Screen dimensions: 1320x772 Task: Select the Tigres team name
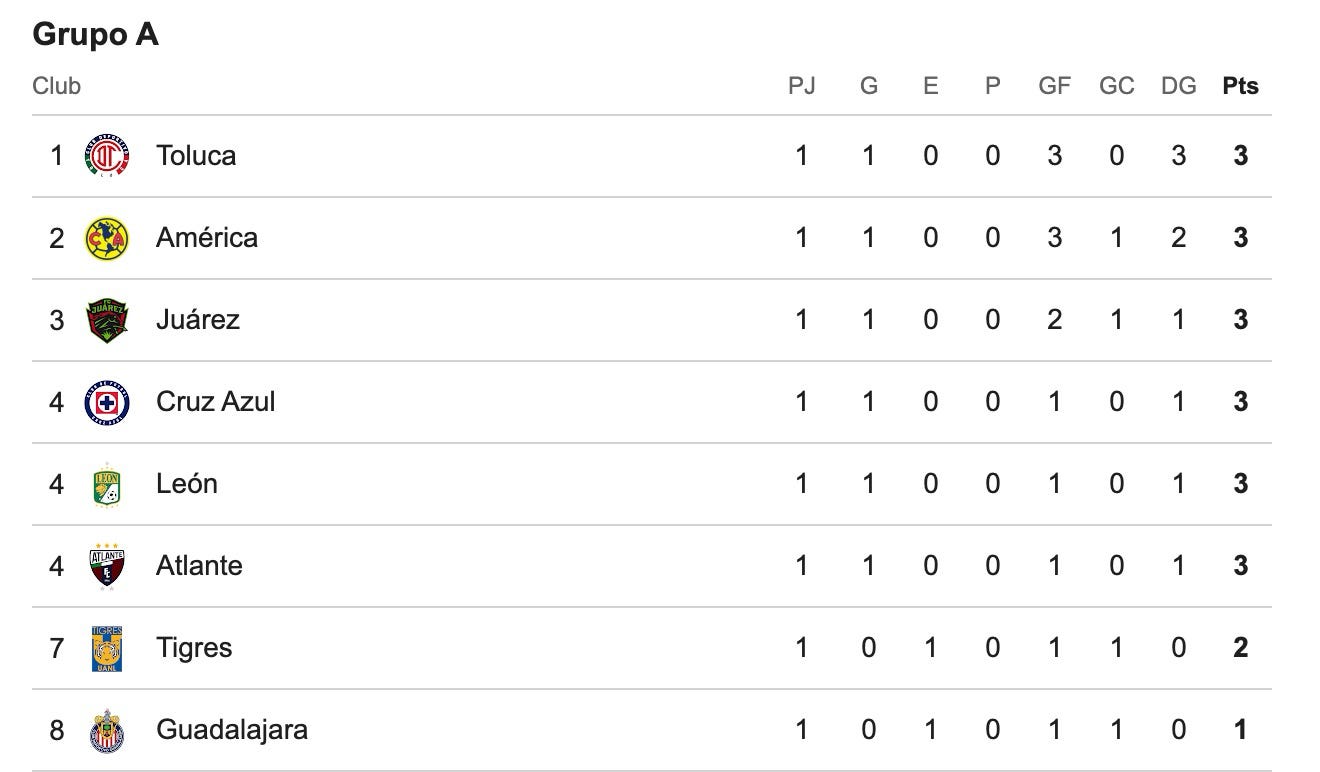[x=194, y=648]
